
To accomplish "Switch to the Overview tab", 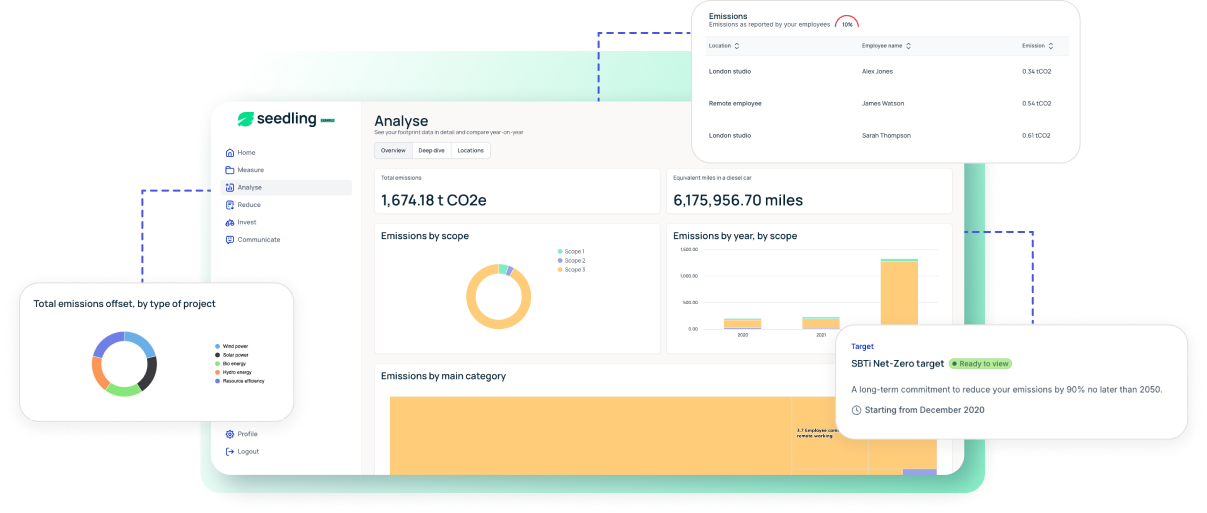I will point(393,151).
